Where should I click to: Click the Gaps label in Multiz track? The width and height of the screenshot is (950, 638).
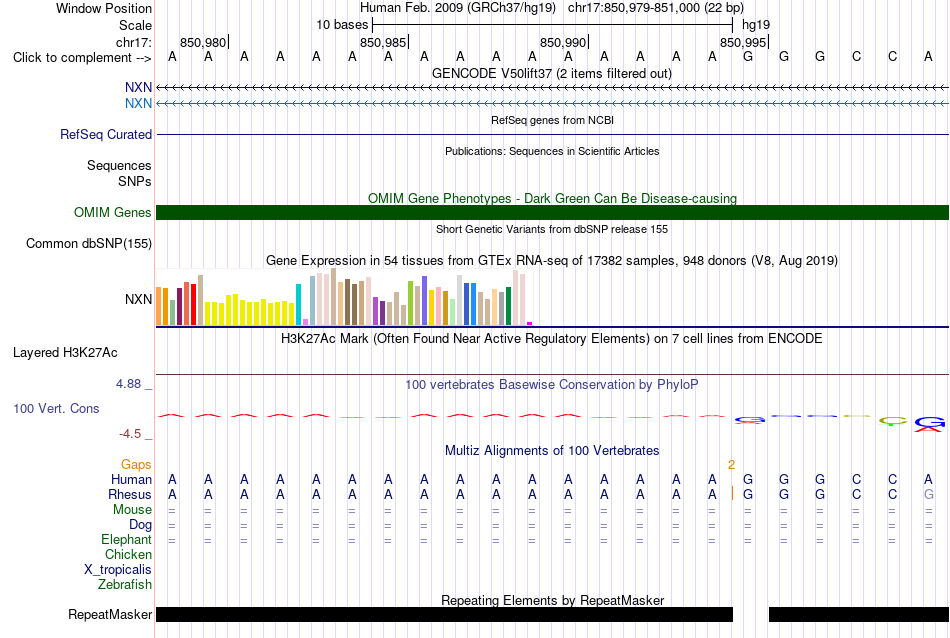click(136, 464)
